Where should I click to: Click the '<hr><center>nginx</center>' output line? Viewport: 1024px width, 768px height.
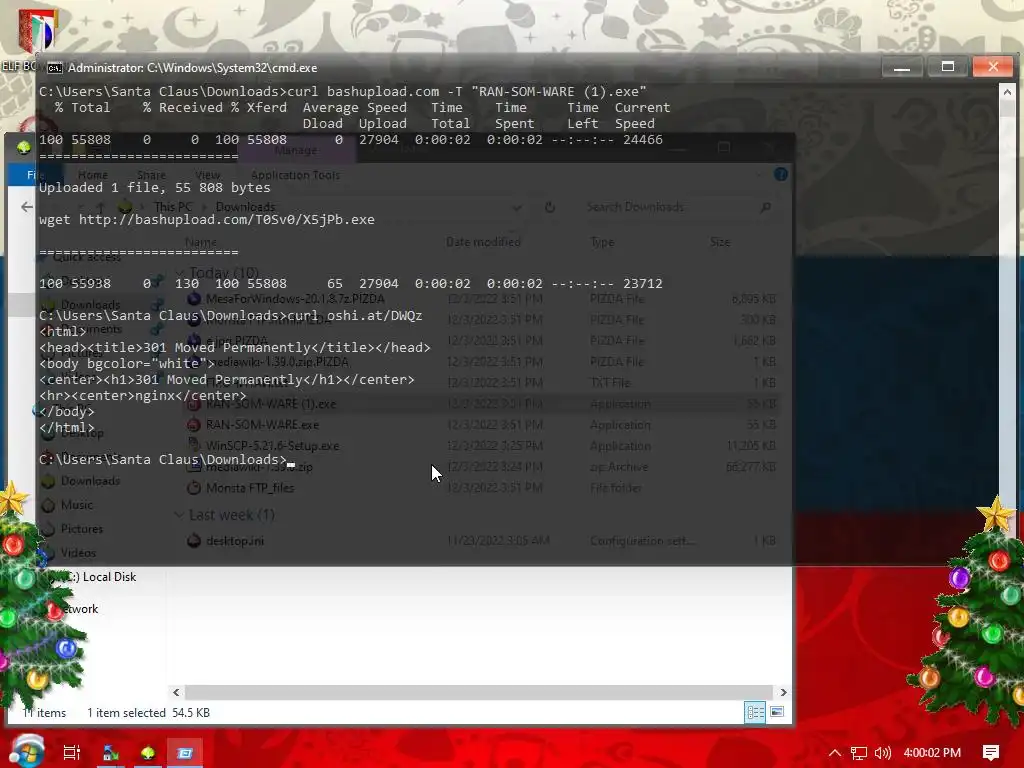143,396
